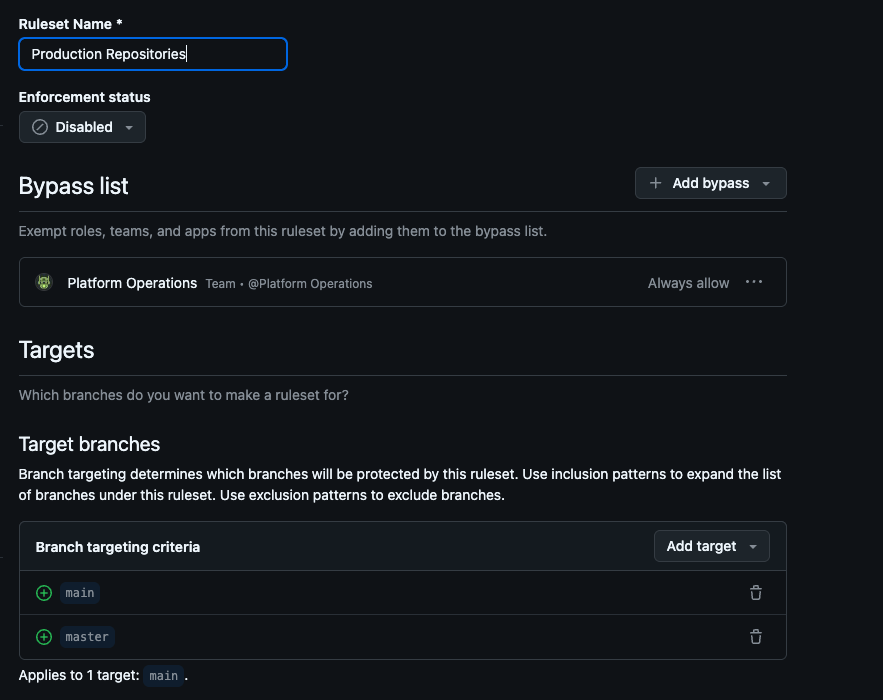Expand the Add target caret arrow
The image size is (883, 700).
[x=752, y=547]
